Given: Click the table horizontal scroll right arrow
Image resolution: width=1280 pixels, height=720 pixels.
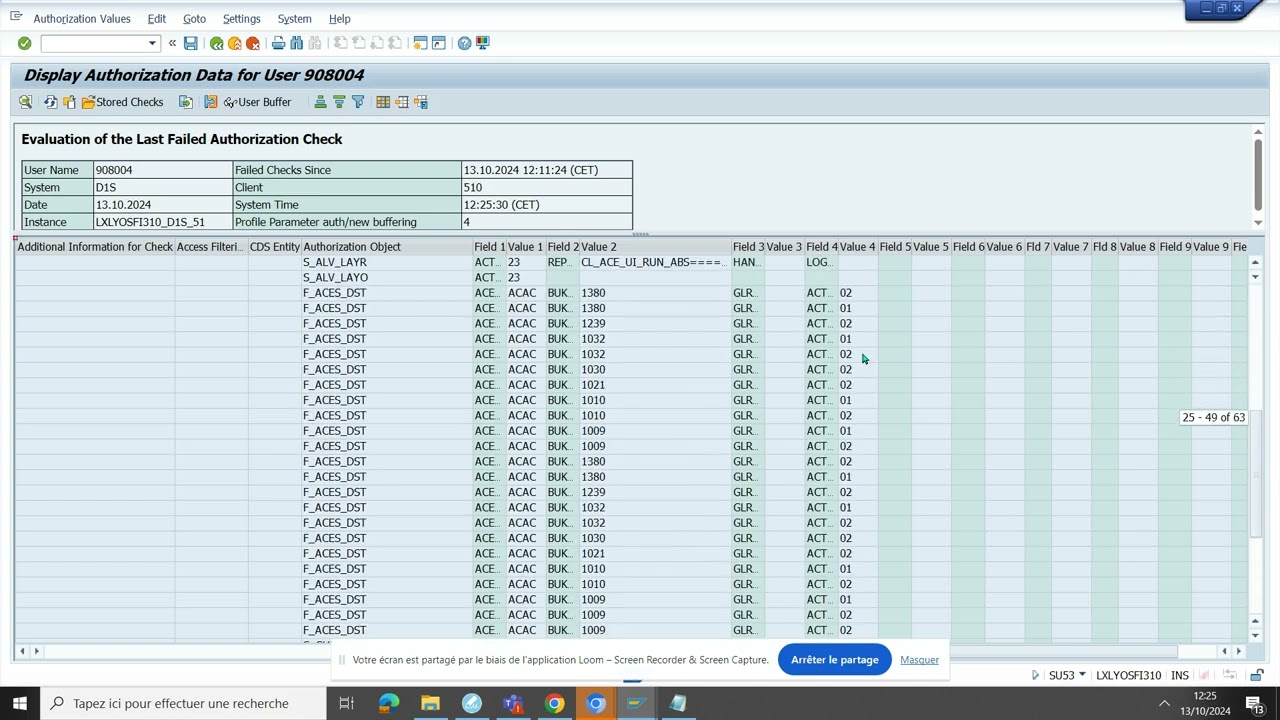Looking at the screenshot, I should 1238,651.
